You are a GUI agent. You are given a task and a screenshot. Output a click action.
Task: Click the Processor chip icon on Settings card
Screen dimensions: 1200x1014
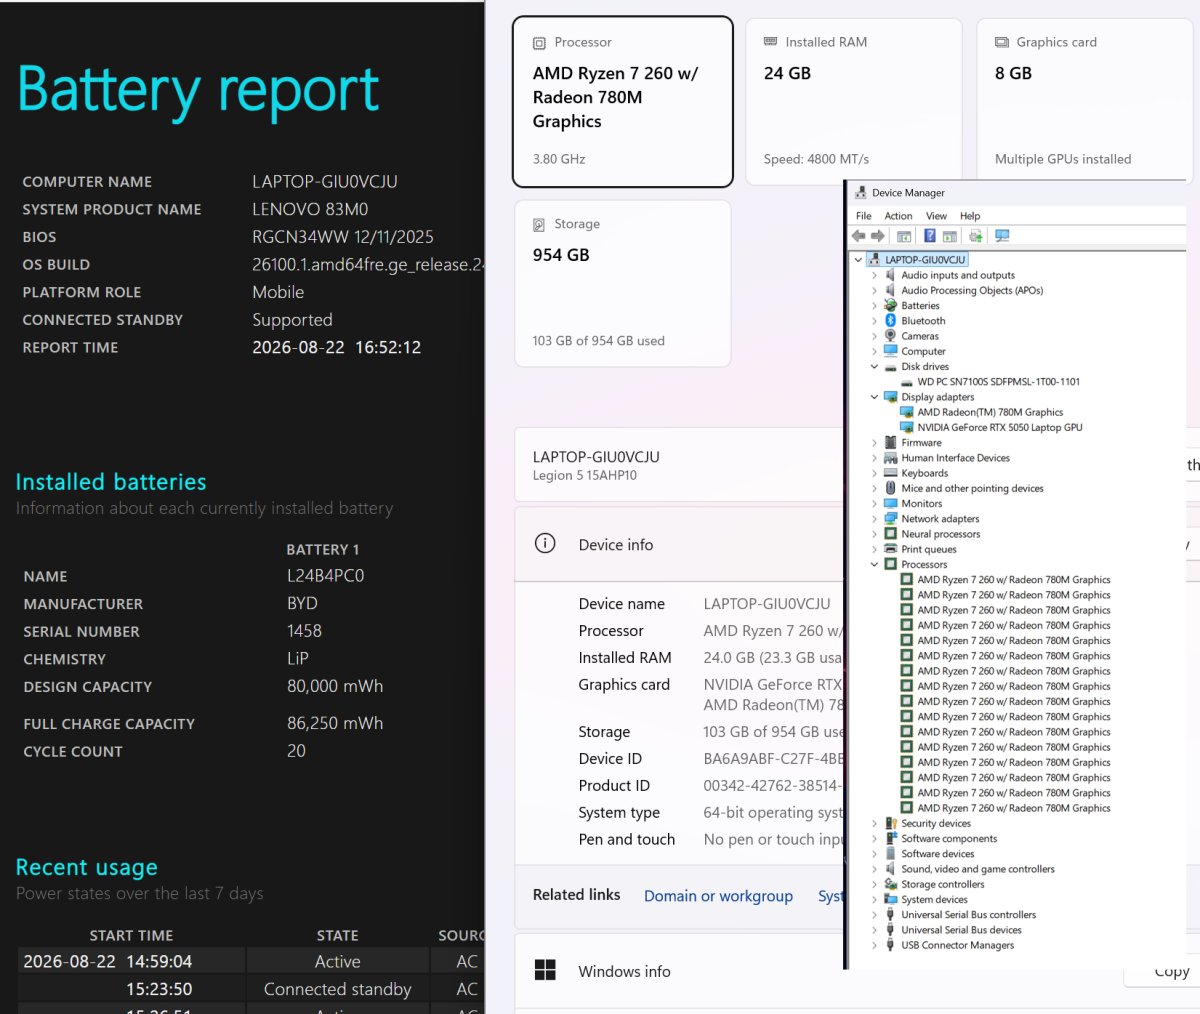tap(540, 43)
